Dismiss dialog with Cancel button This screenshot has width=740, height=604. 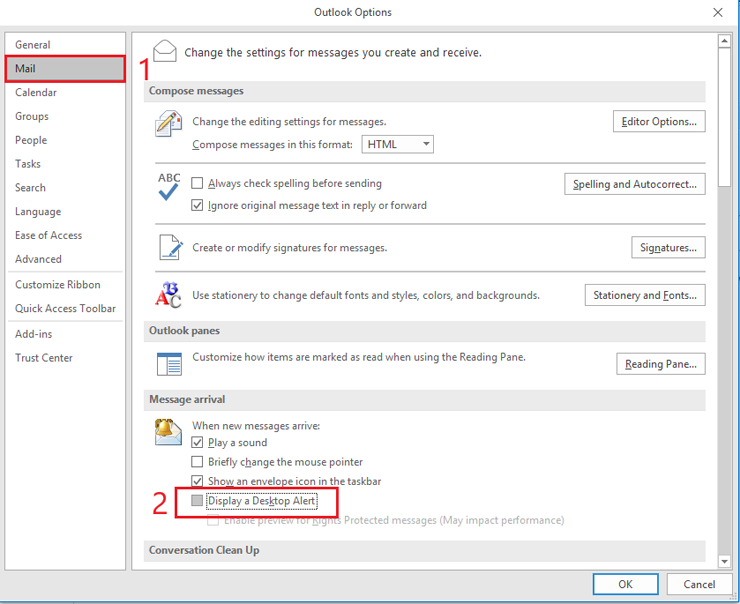699,584
